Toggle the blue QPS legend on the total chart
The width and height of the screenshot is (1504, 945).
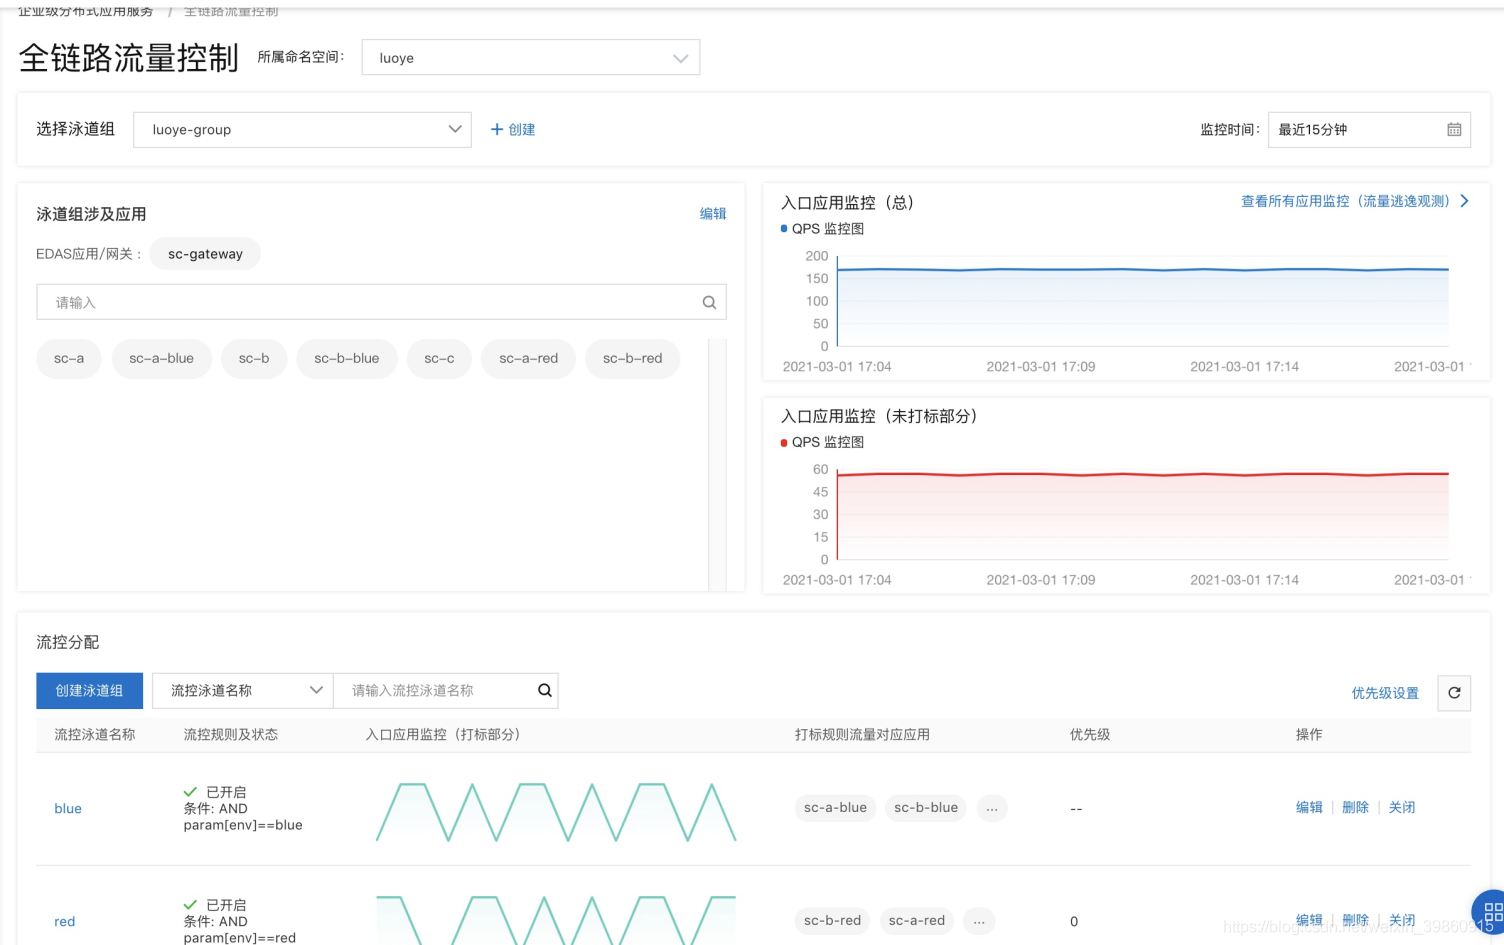784,228
